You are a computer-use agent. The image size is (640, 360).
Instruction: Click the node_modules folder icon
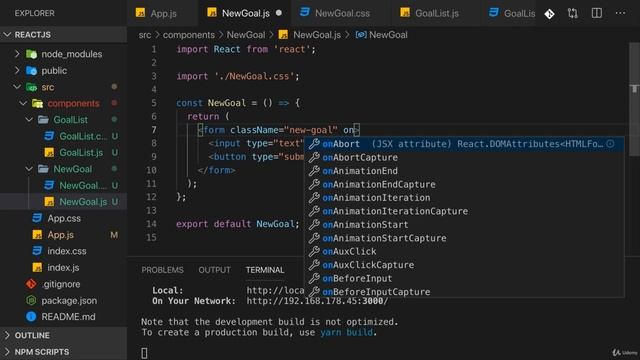point(31,54)
